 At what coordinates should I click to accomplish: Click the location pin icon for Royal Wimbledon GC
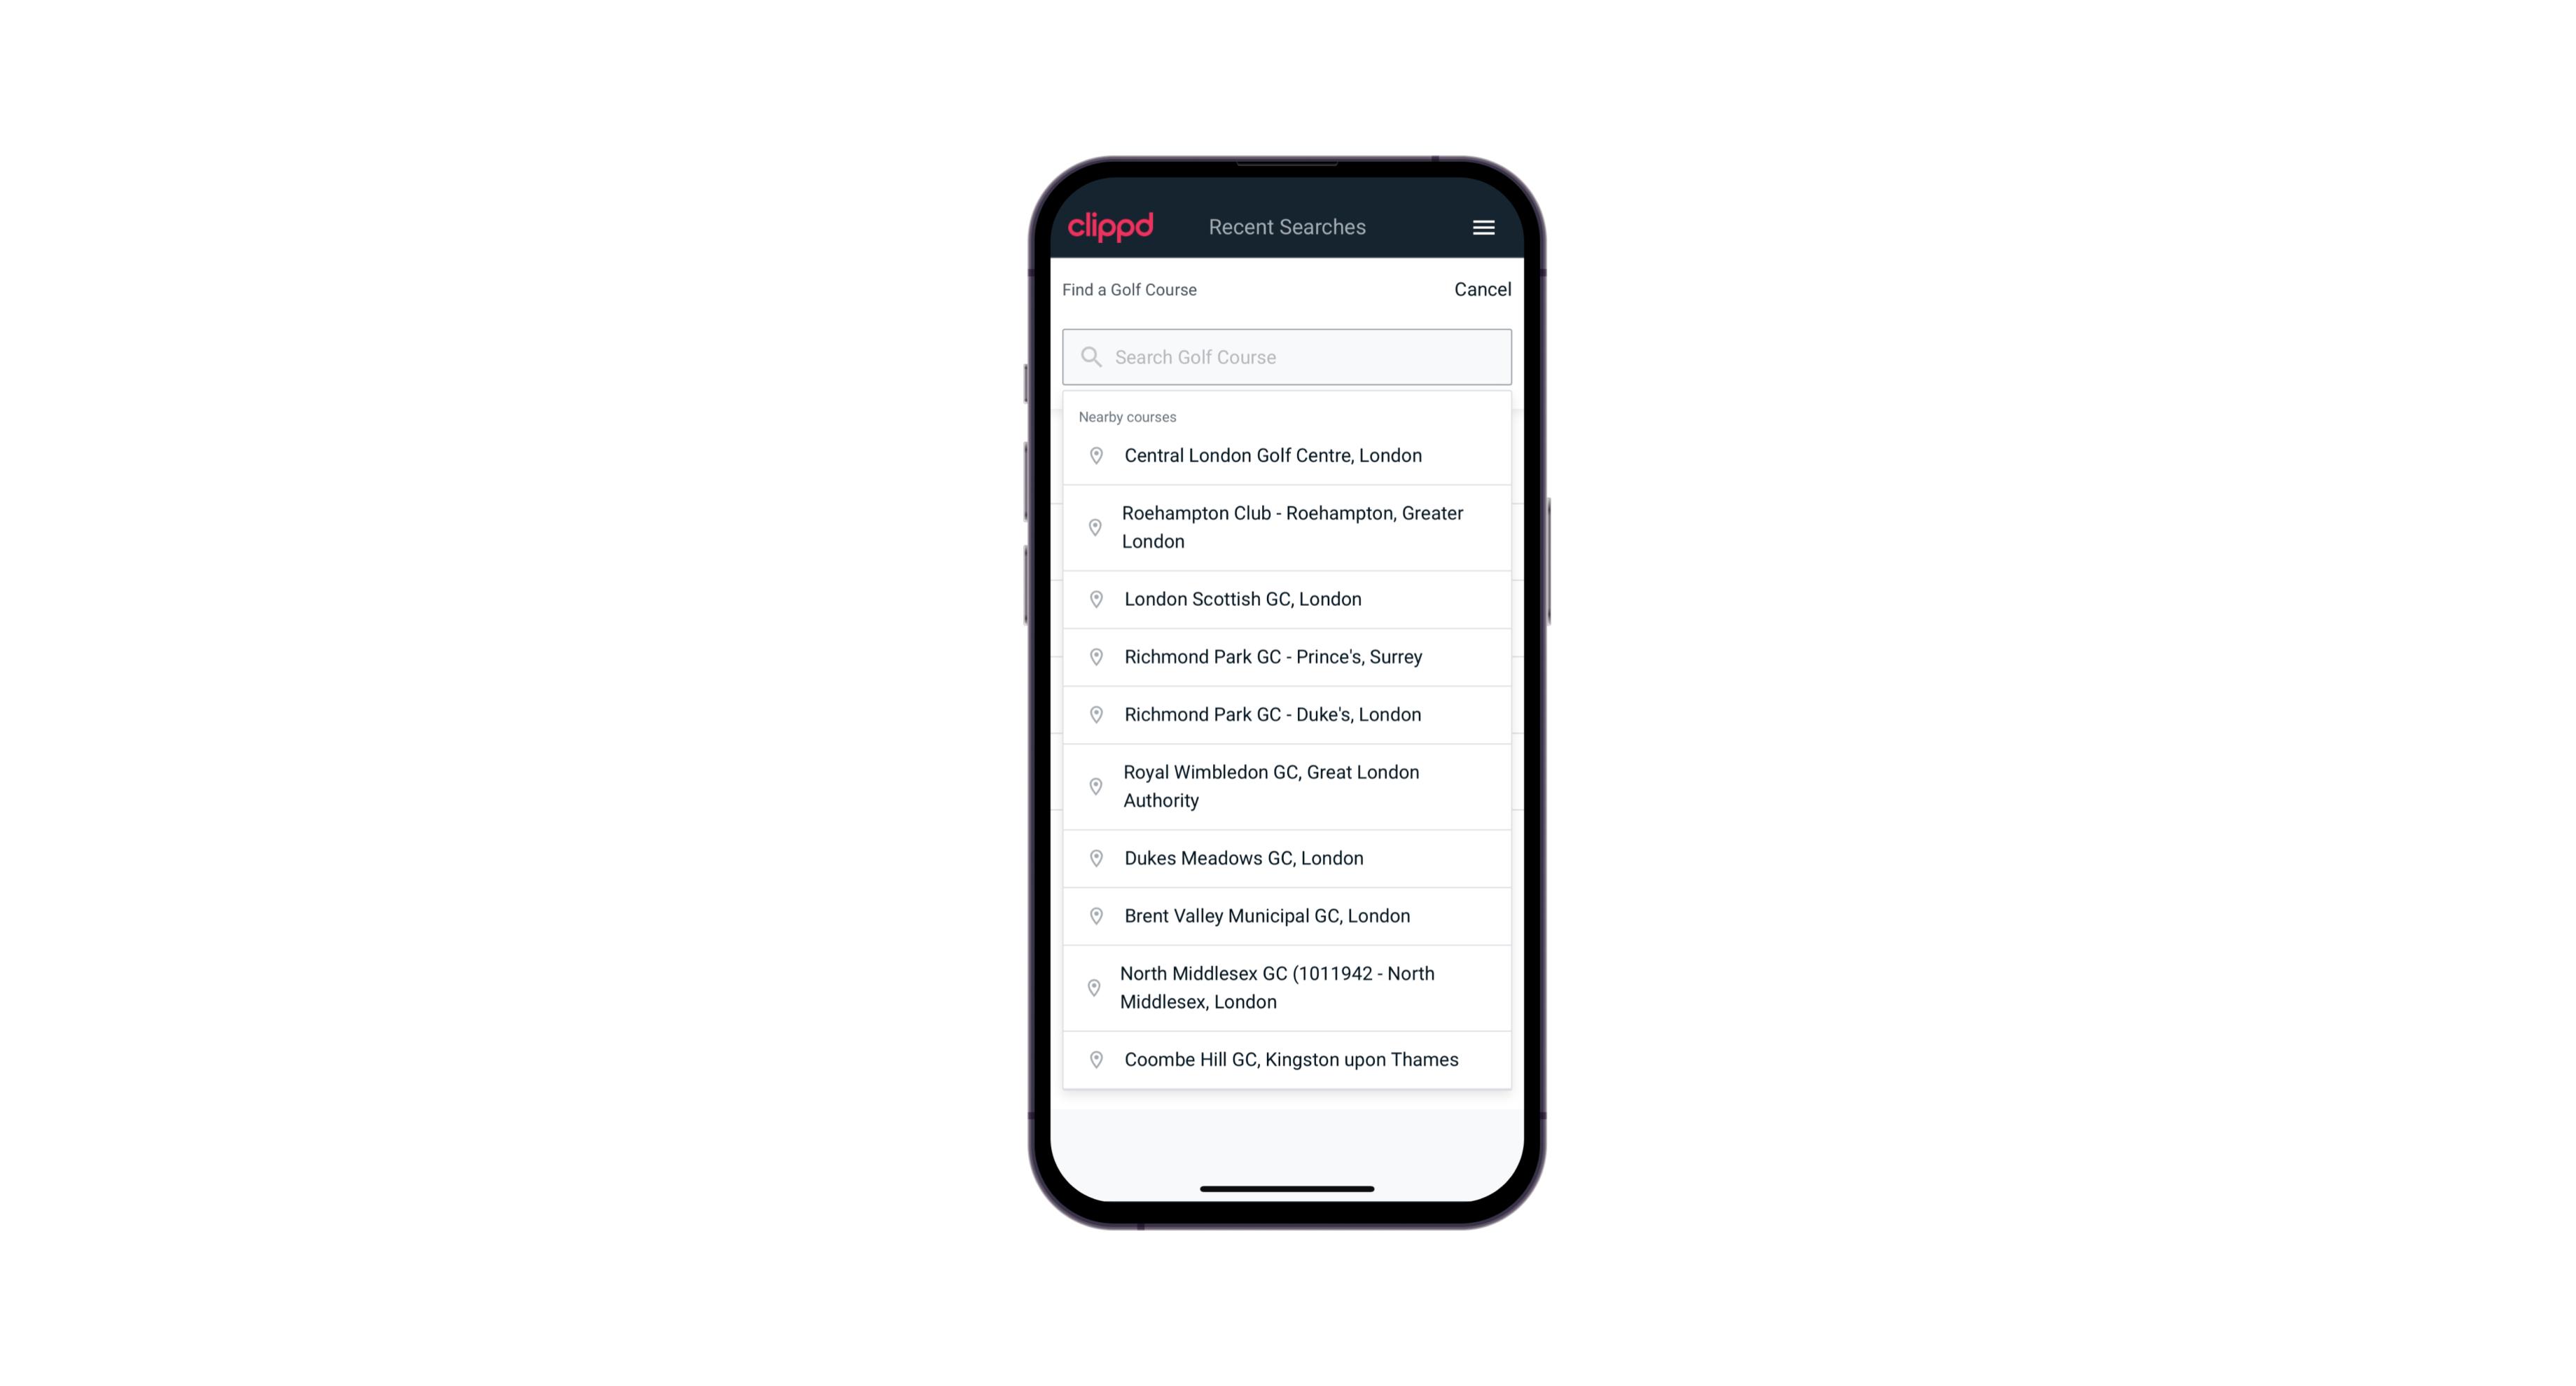tap(1095, 785)
